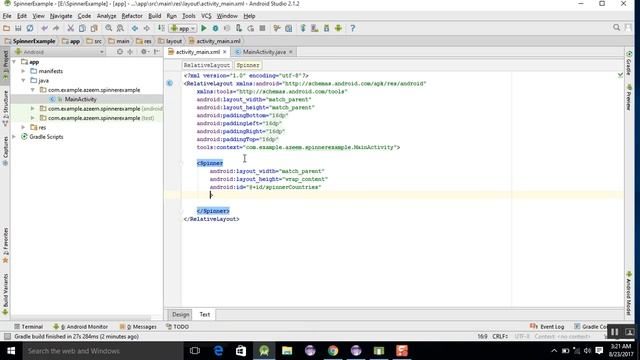Open the TODO tool window
640x360 pixels.
point(178,327)
